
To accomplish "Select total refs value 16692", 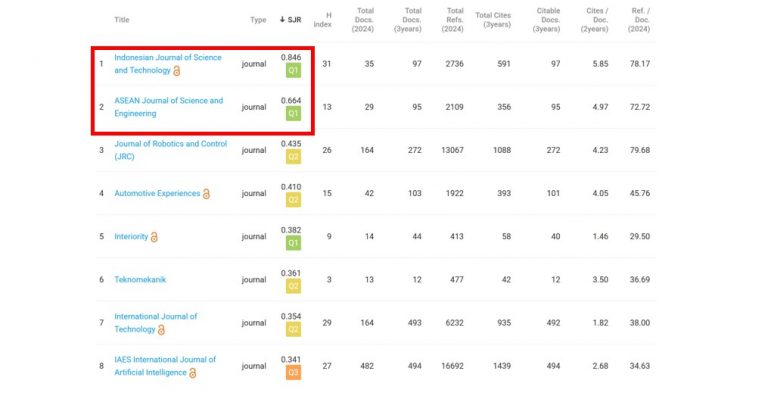I will (453, 366).
